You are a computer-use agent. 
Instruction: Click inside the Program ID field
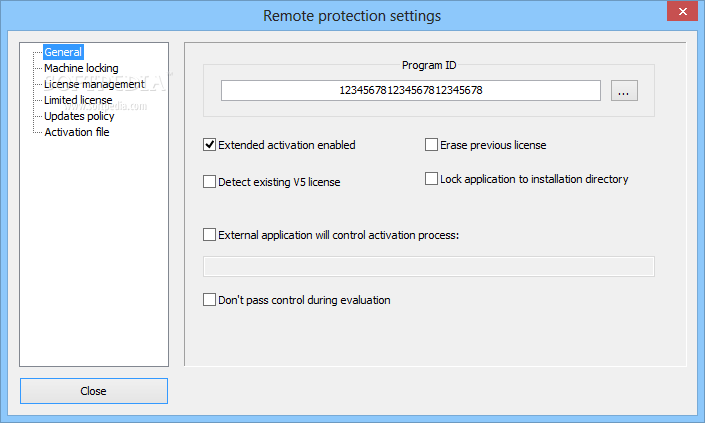[411, 91]
